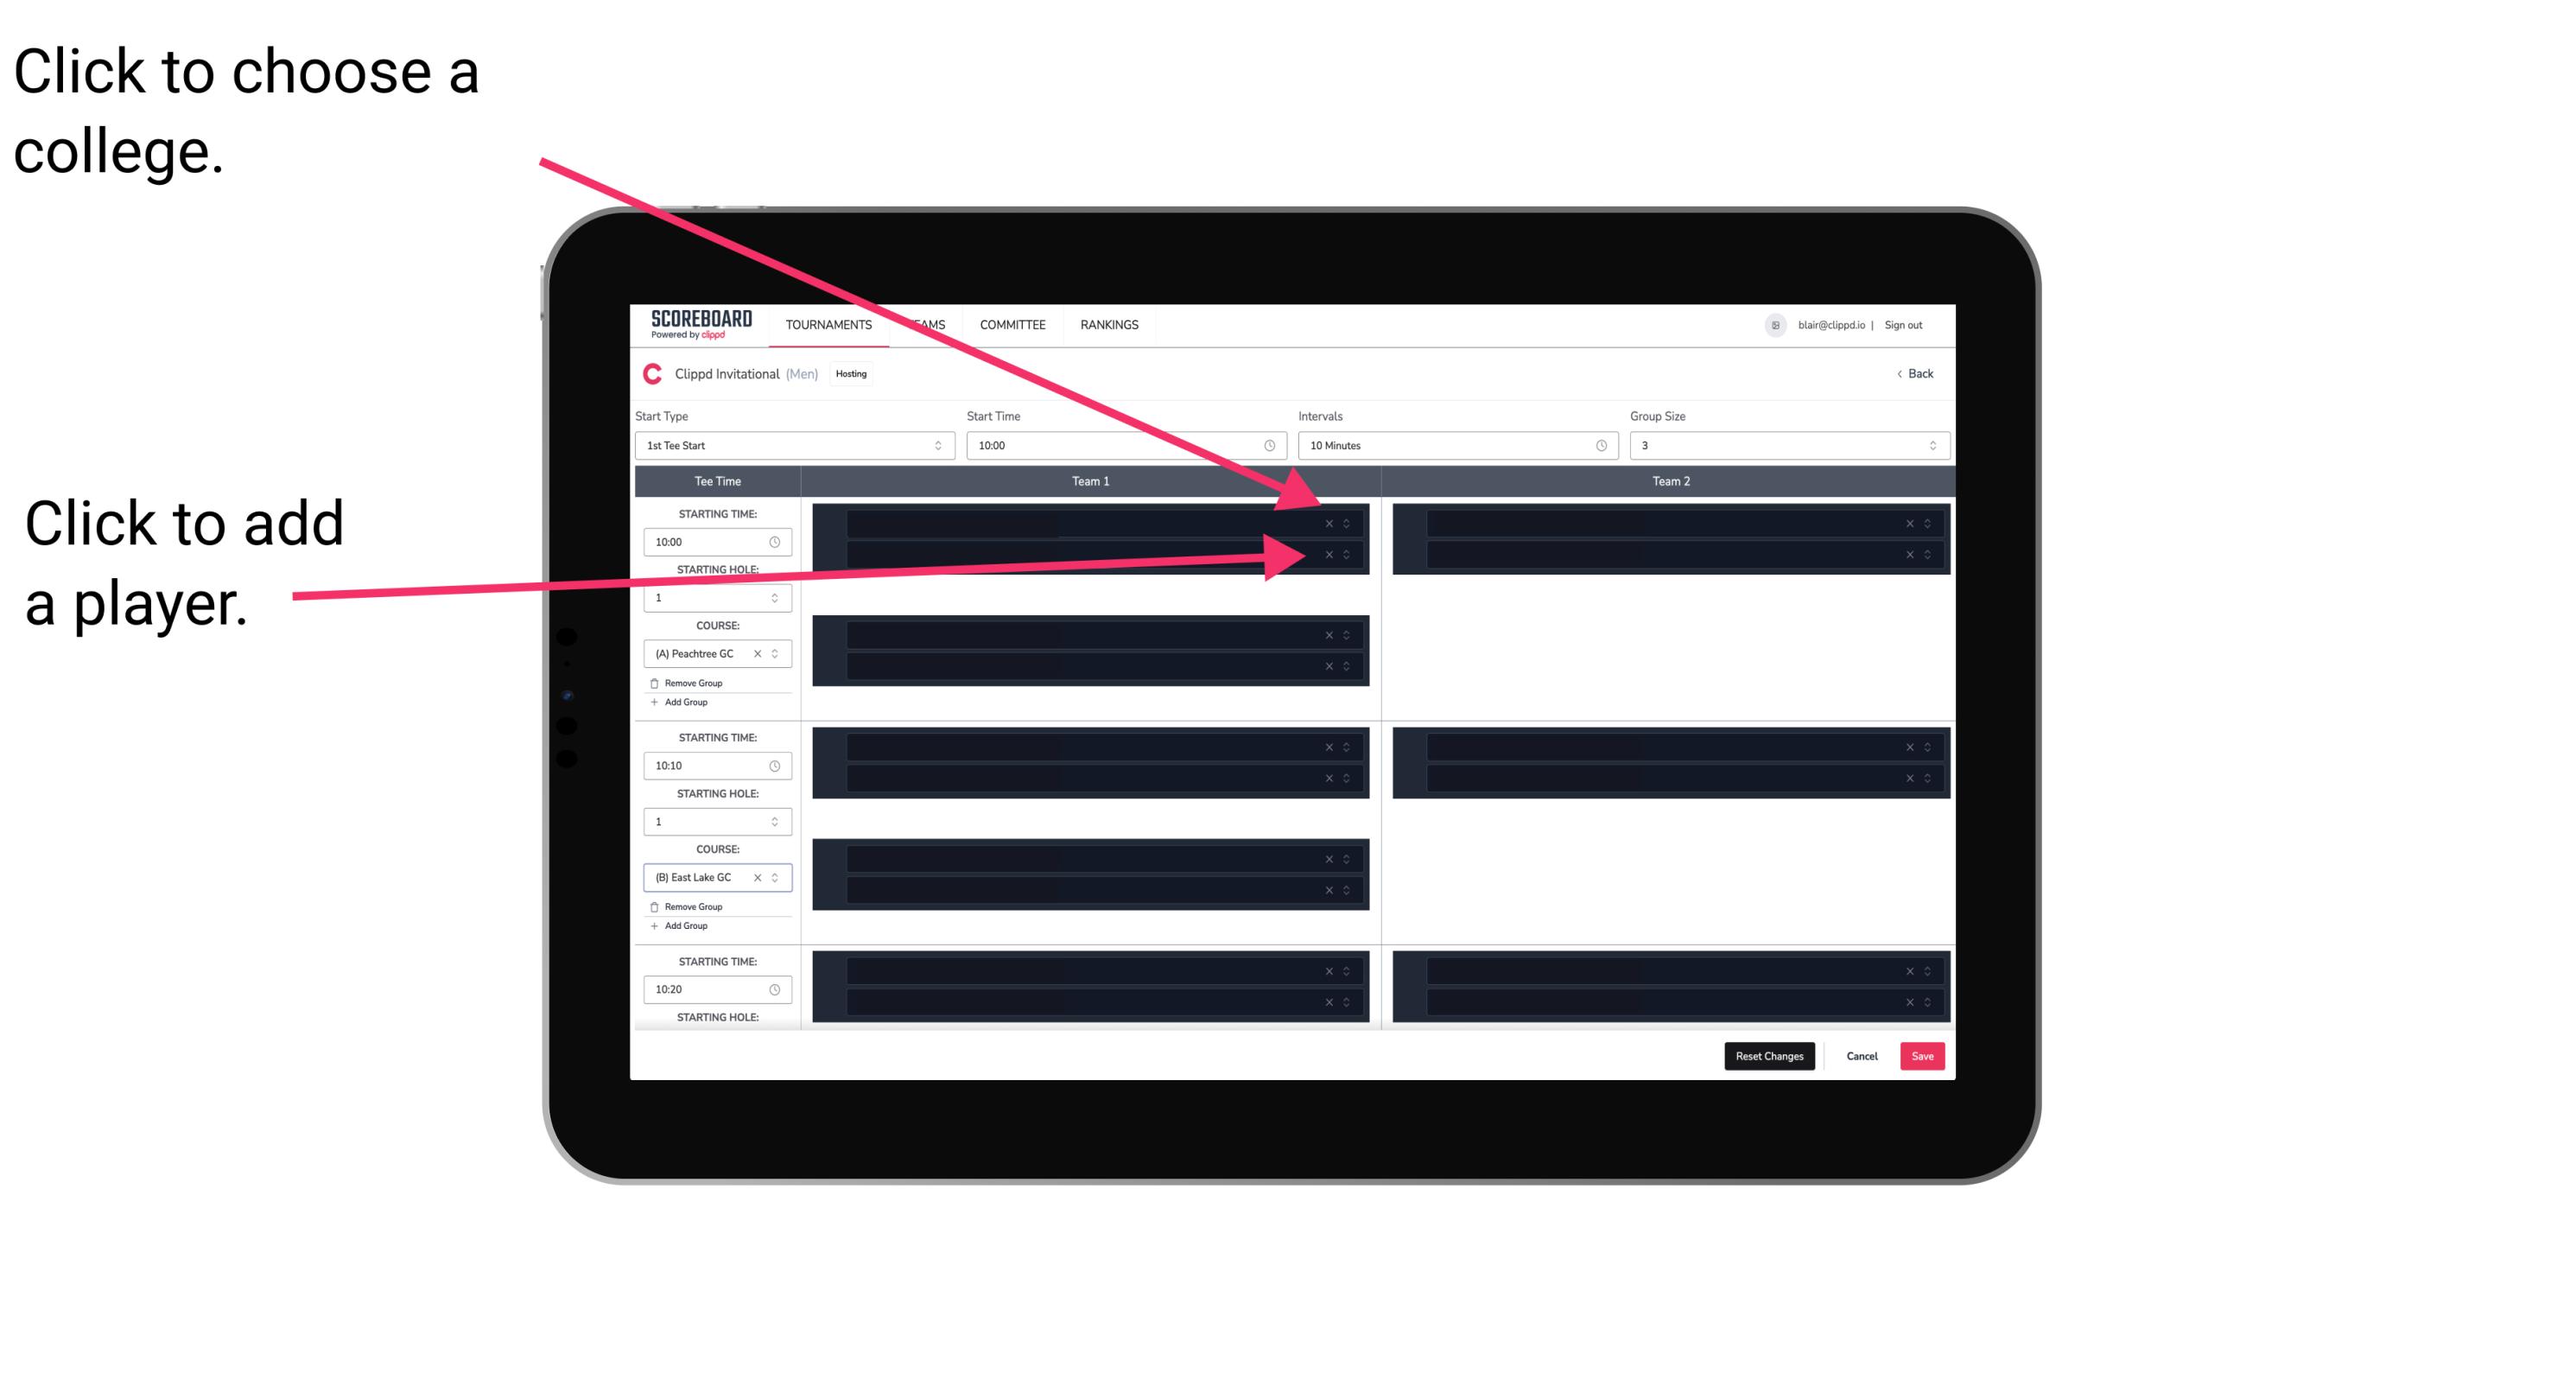Click the X icon on Team 1 first row
The height and width of the screenshot is (1386, 2576).
pyautogui.click(x=1329, y=524)
